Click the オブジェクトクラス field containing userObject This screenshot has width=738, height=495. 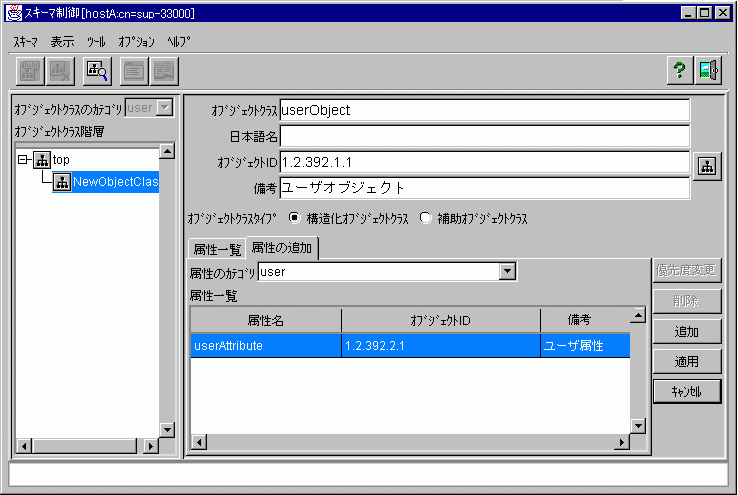[x=485, y=111]
